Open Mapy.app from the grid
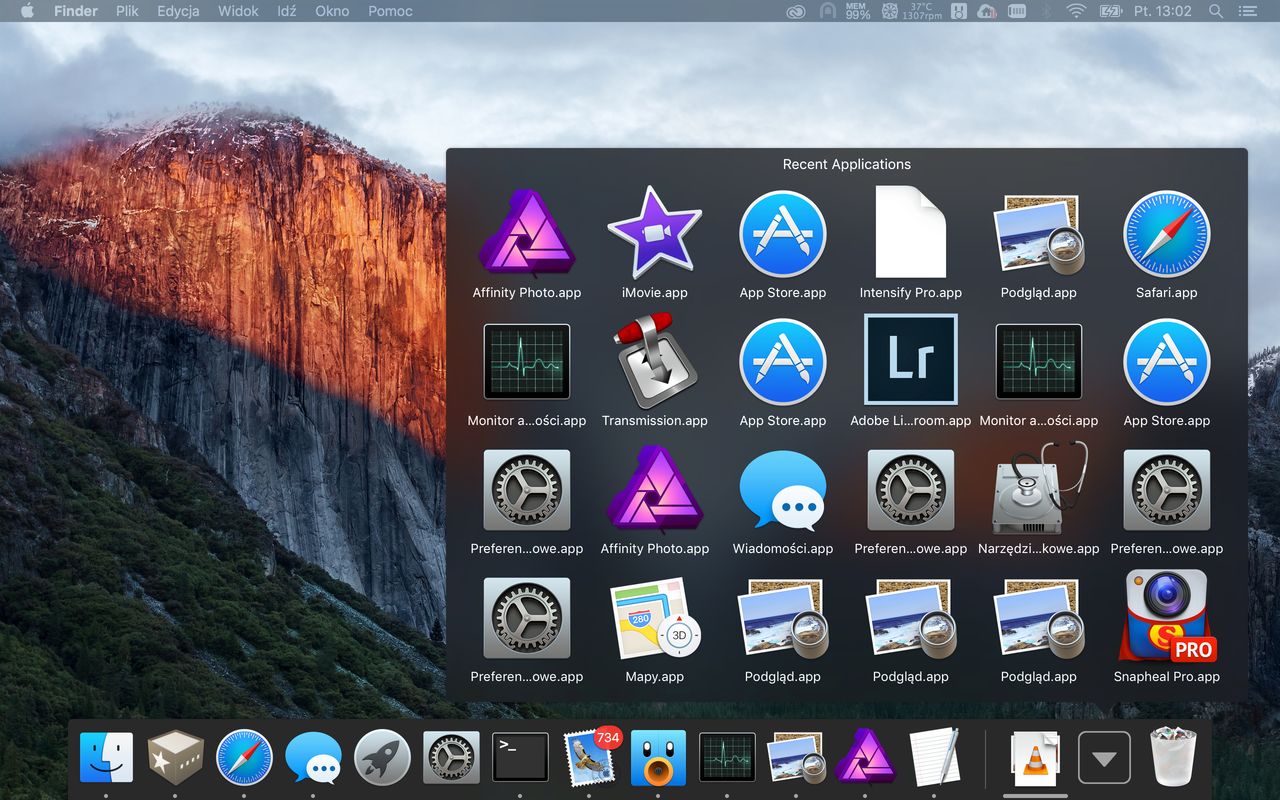This screenshot has width=1280, height=800. point(655,617)
